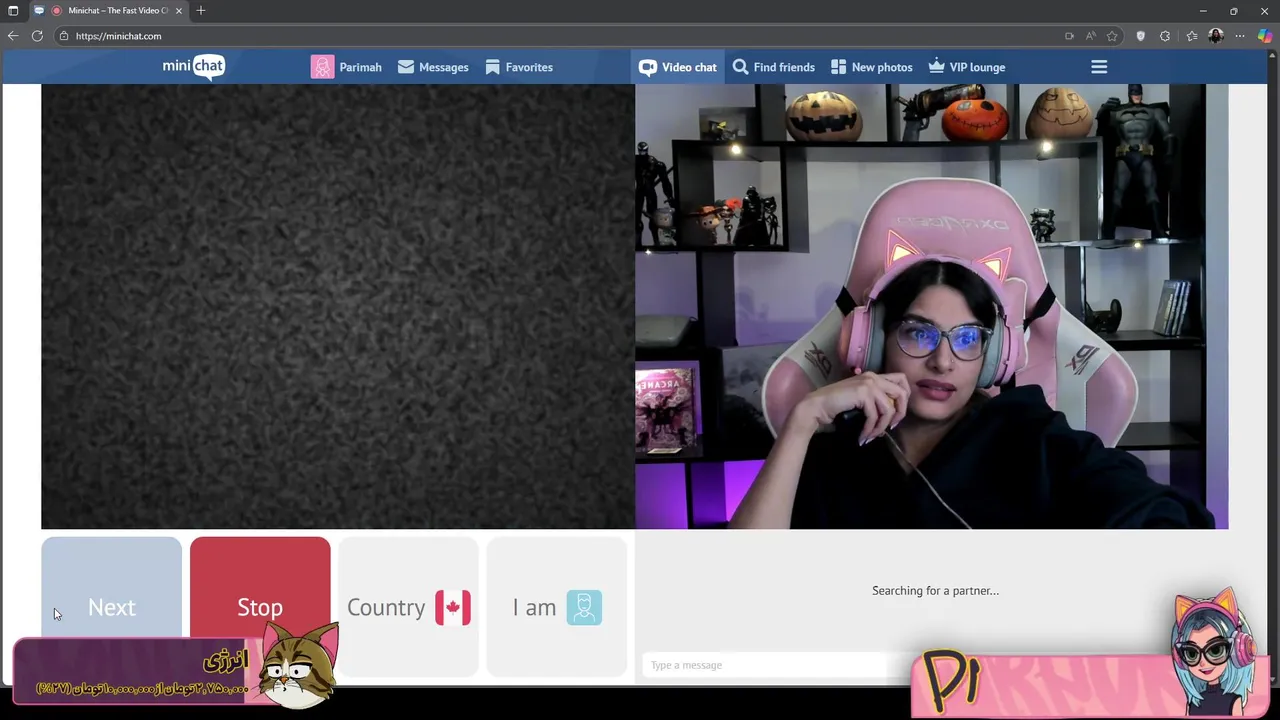The width and height of the screenshot is (1280, 720).
Task: Open the Country selector with Canada flag
Action: click(408, 607)
